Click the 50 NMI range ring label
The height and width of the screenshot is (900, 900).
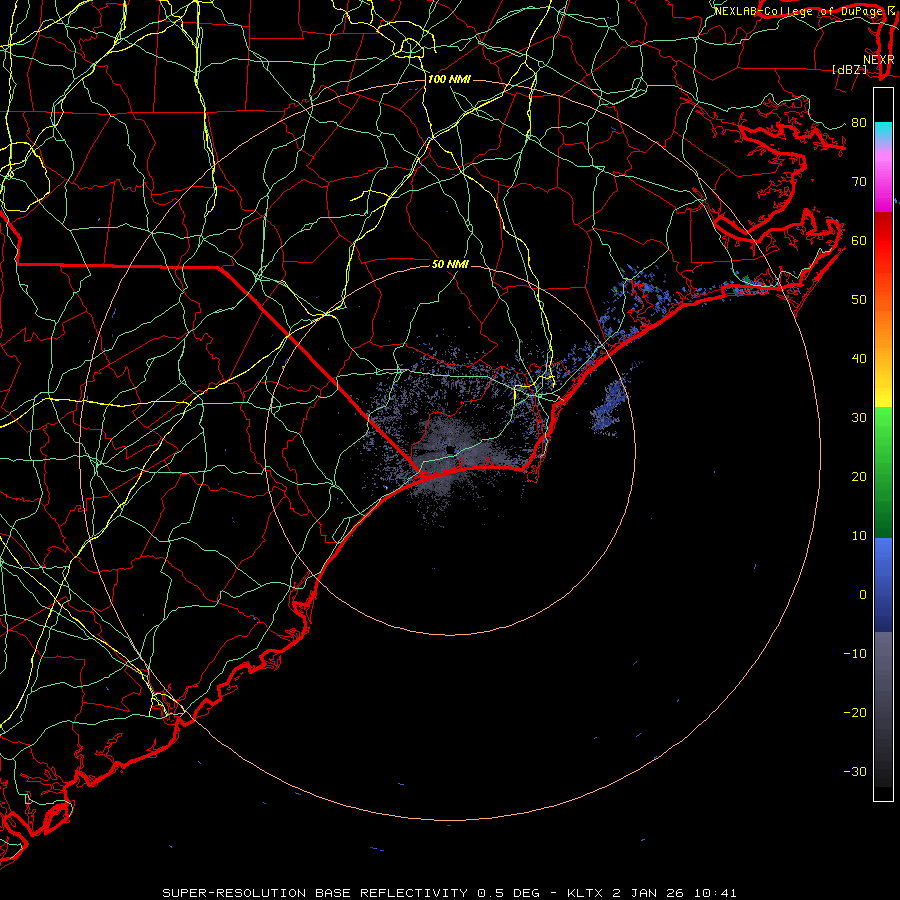pos(451,264)
